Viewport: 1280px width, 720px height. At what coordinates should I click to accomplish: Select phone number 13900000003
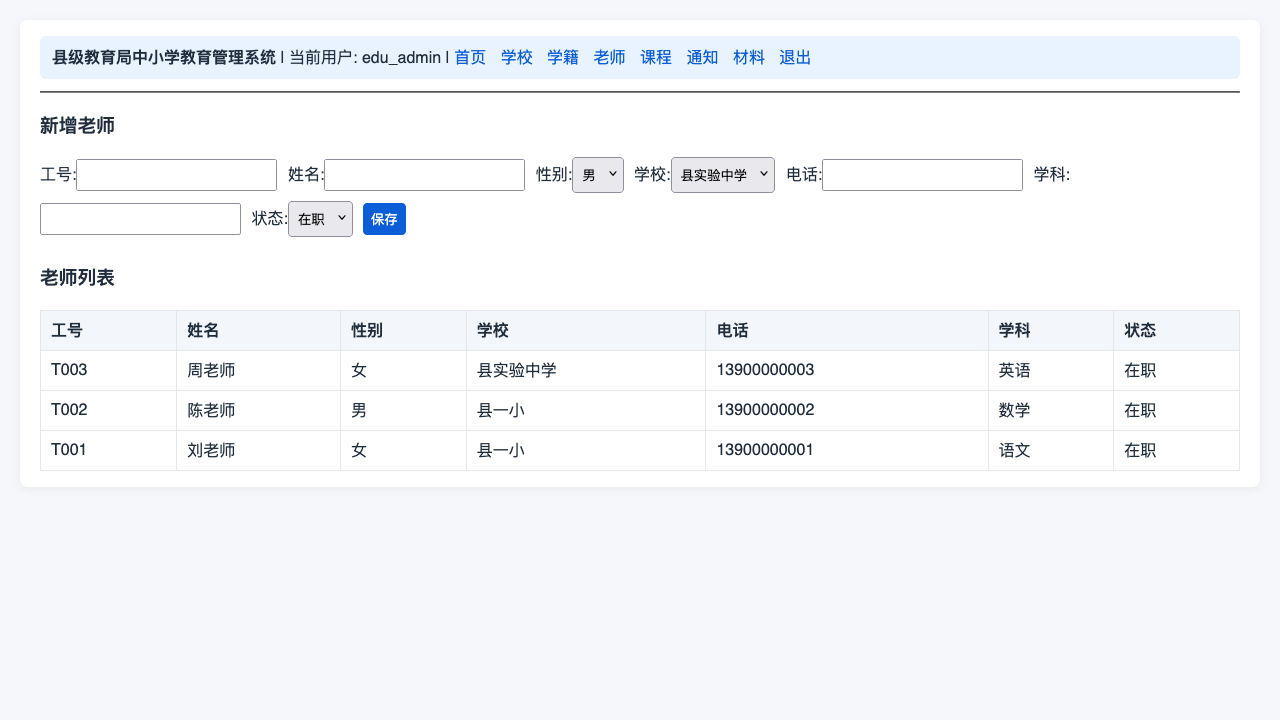(765, 370)
